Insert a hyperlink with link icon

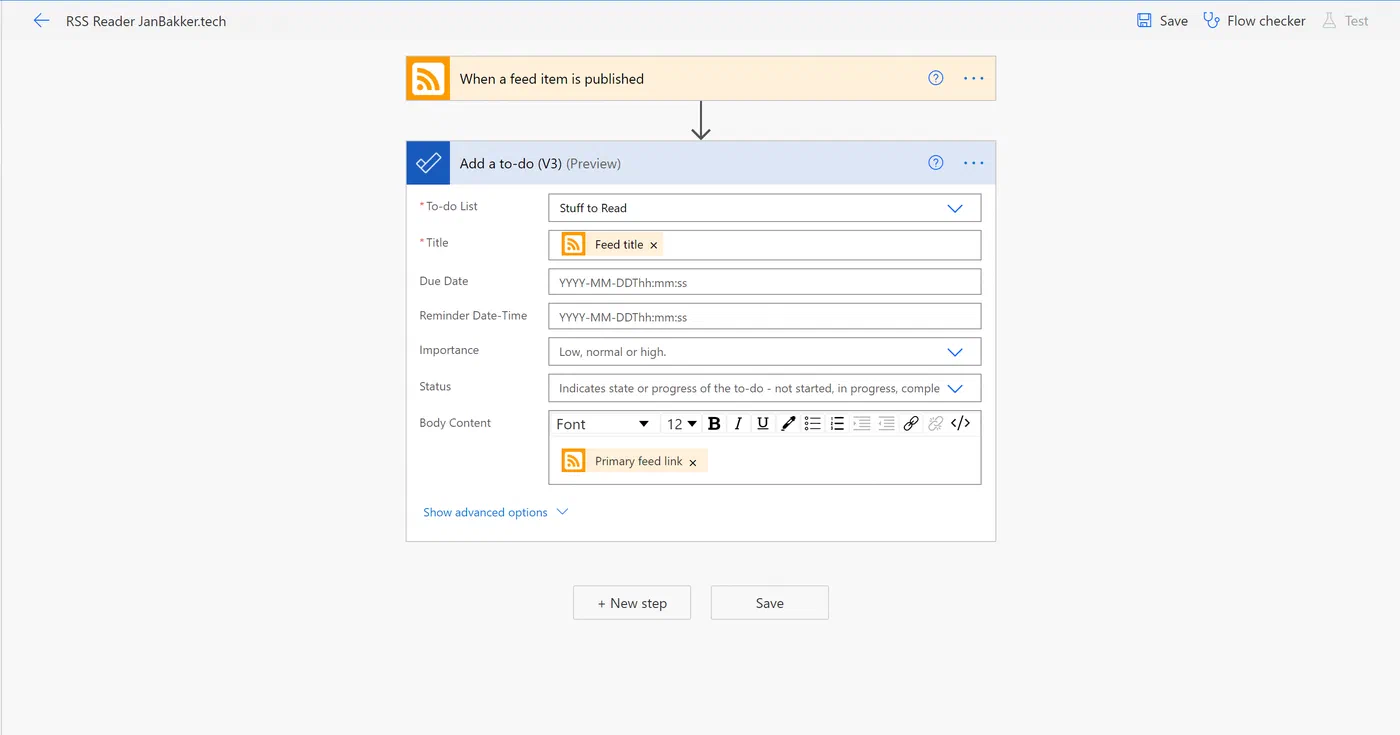point(911,424)
